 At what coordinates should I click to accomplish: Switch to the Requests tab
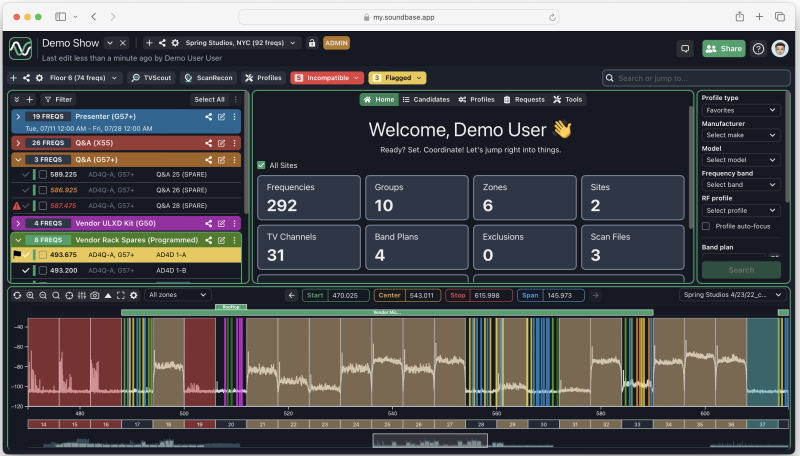tap(524, 100)
